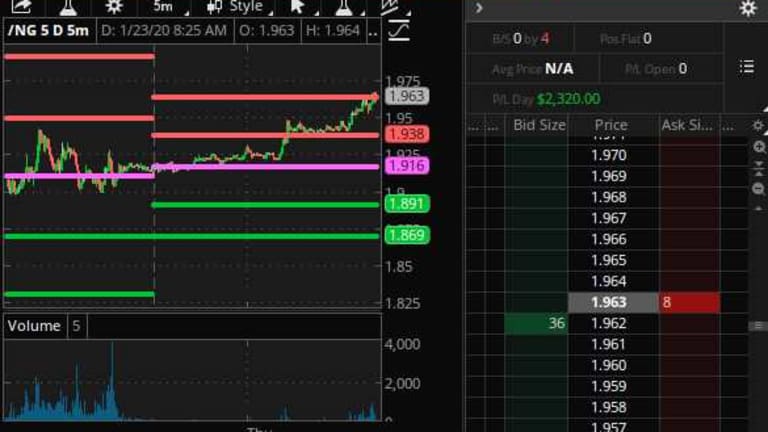768x432 pixels.
Task: Click the 1.964 price row
Action: click(608, 282)
